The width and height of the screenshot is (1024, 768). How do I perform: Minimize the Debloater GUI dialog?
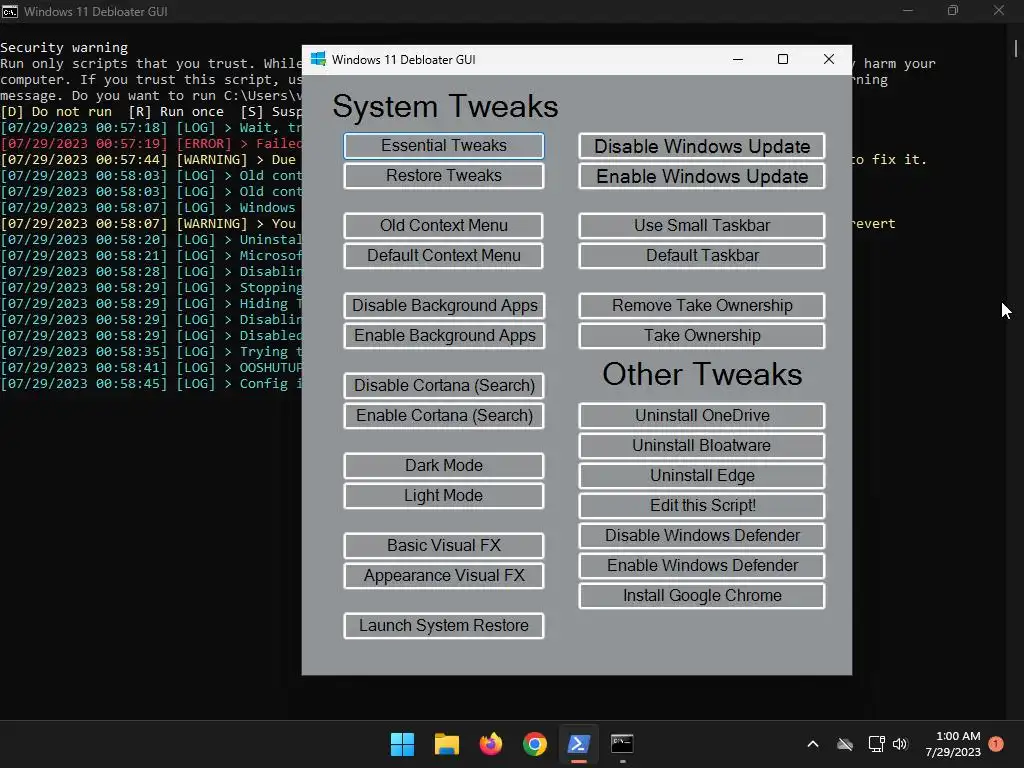(738, 59)
